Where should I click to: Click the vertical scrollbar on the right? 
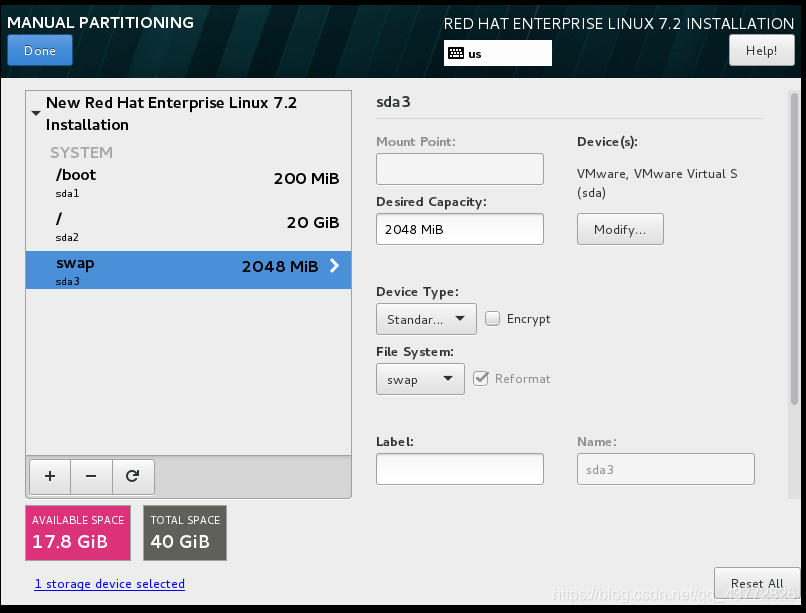click(795, 249)
